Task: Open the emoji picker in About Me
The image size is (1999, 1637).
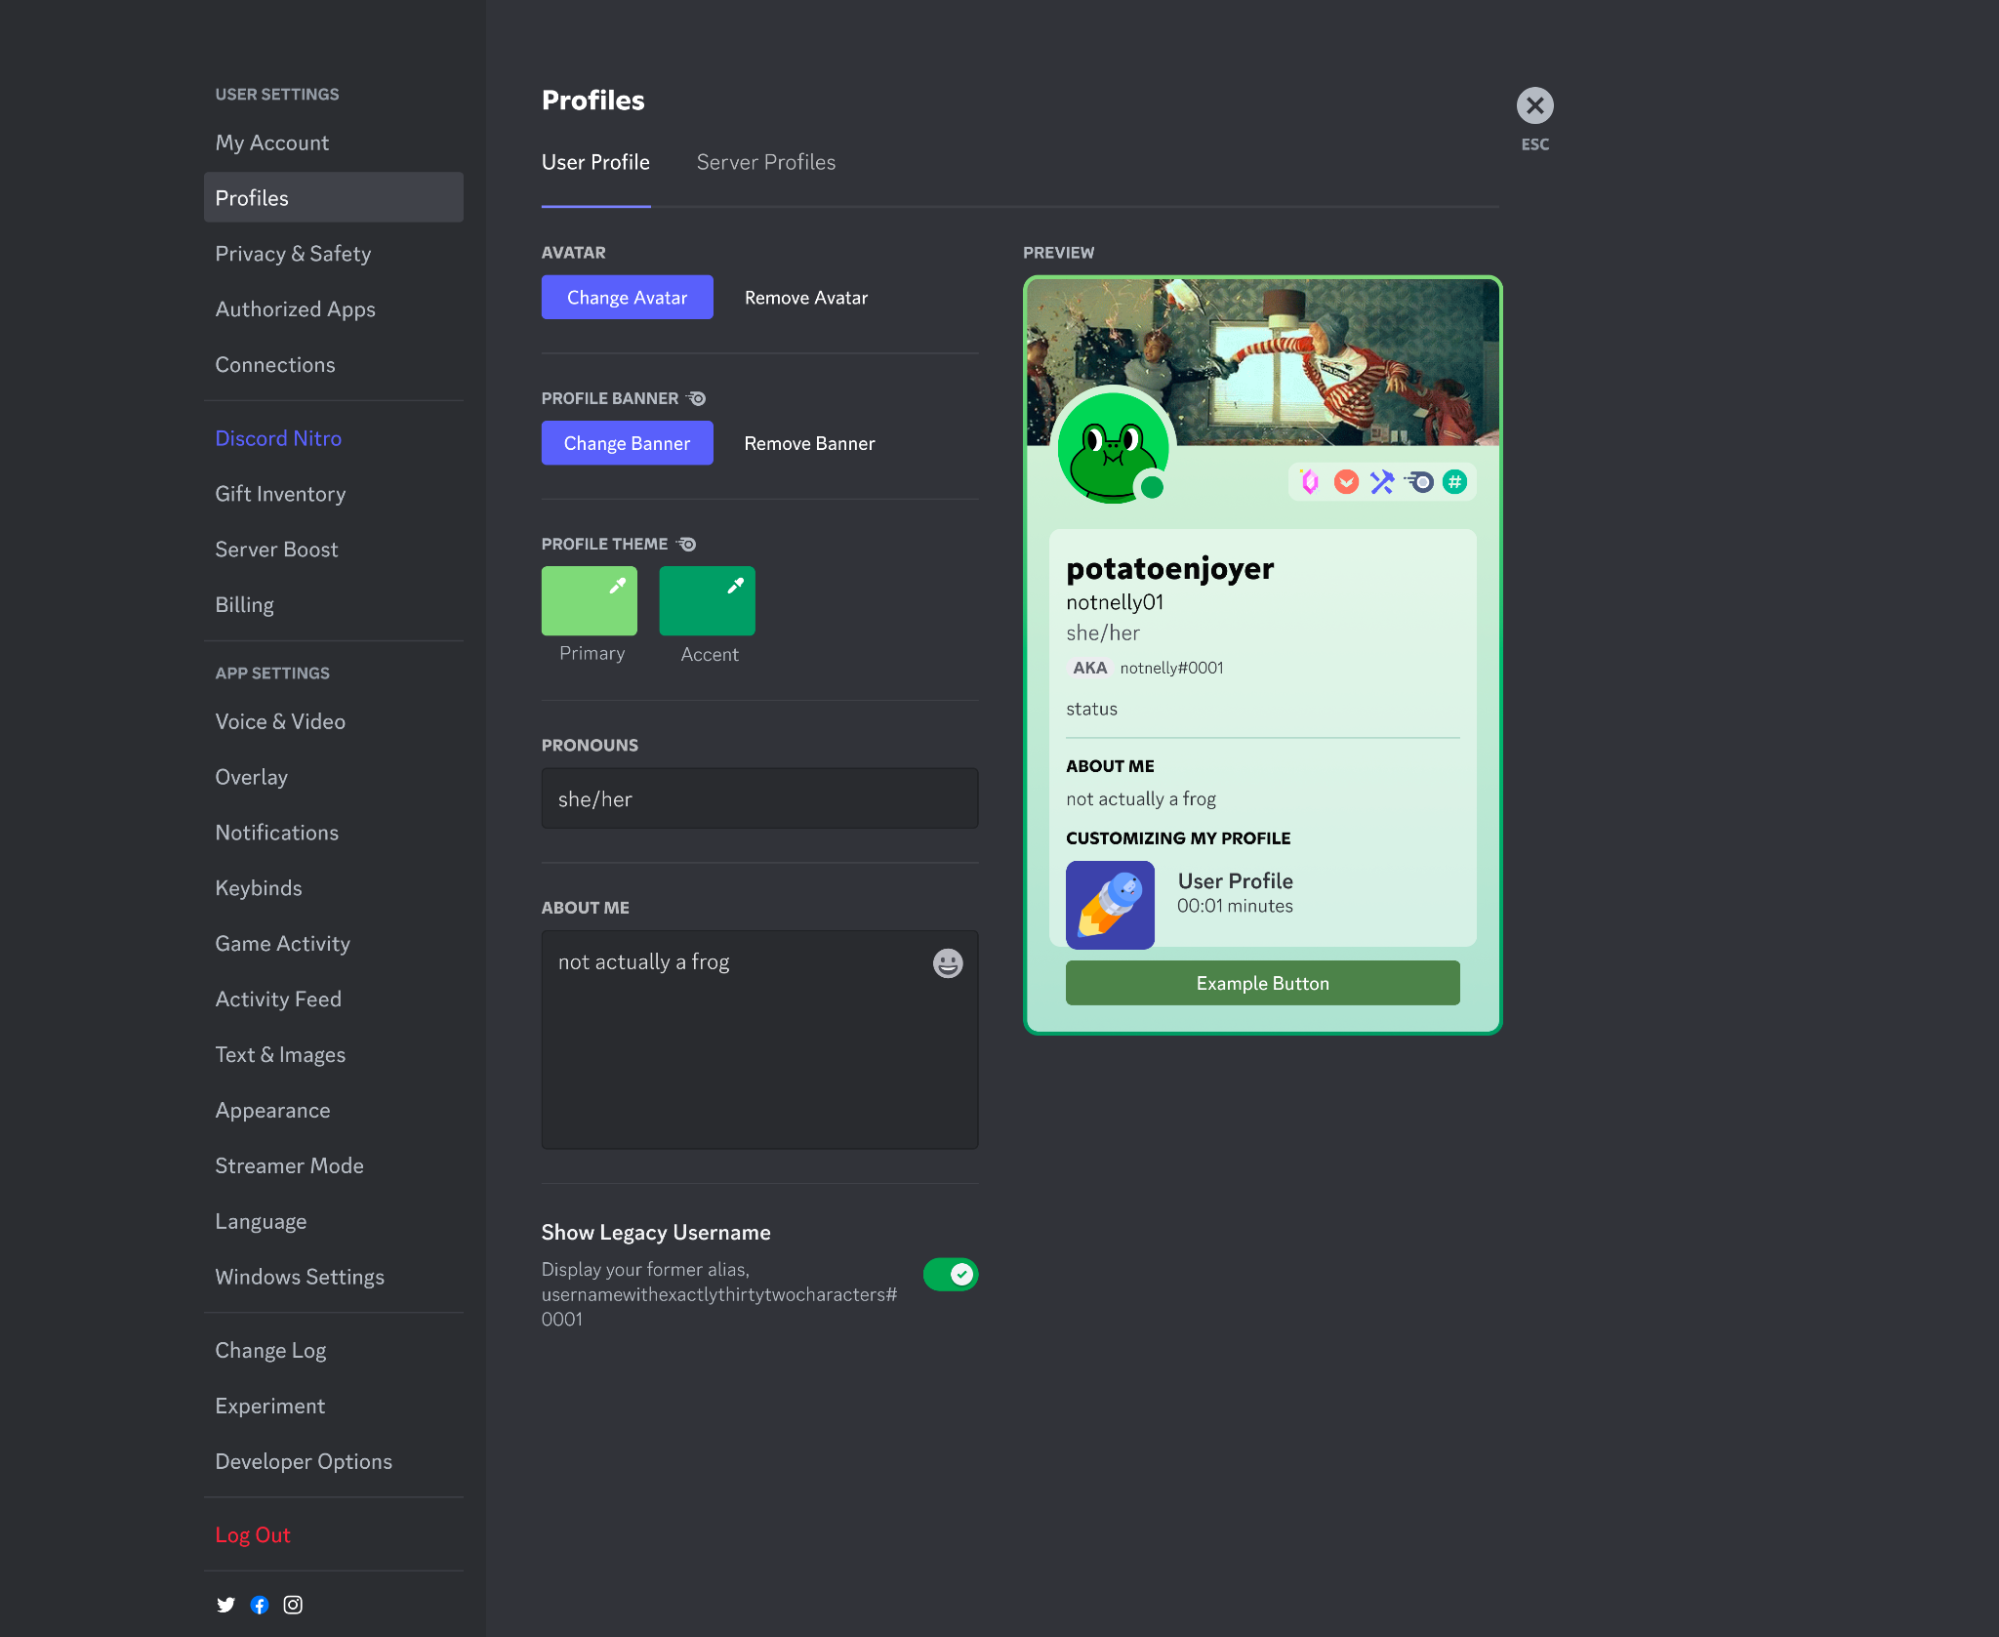Action: click(x=946, y=963)
